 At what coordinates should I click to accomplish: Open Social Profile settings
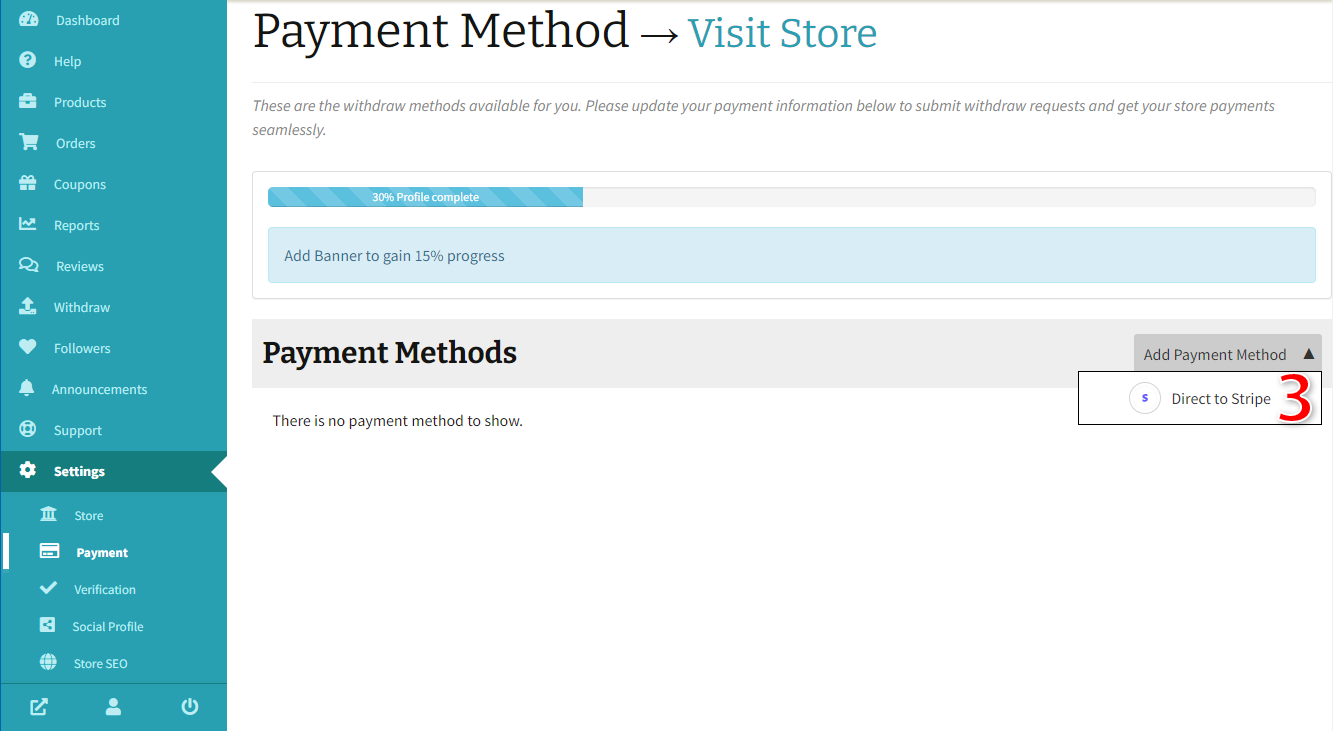[x=107, y=627]
